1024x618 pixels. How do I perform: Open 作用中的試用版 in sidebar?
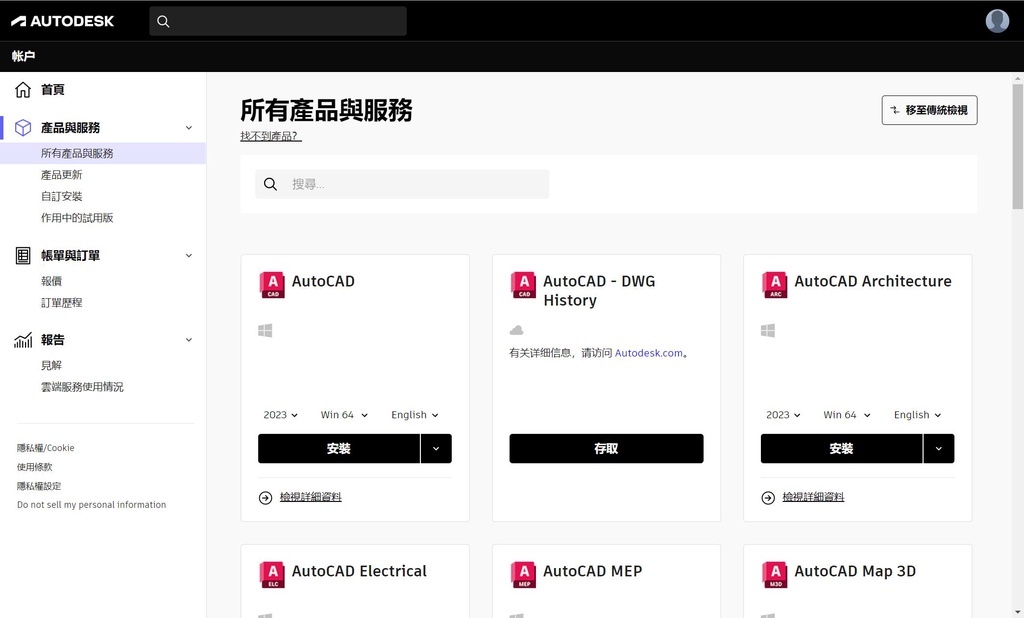click(x=77, y=218)
